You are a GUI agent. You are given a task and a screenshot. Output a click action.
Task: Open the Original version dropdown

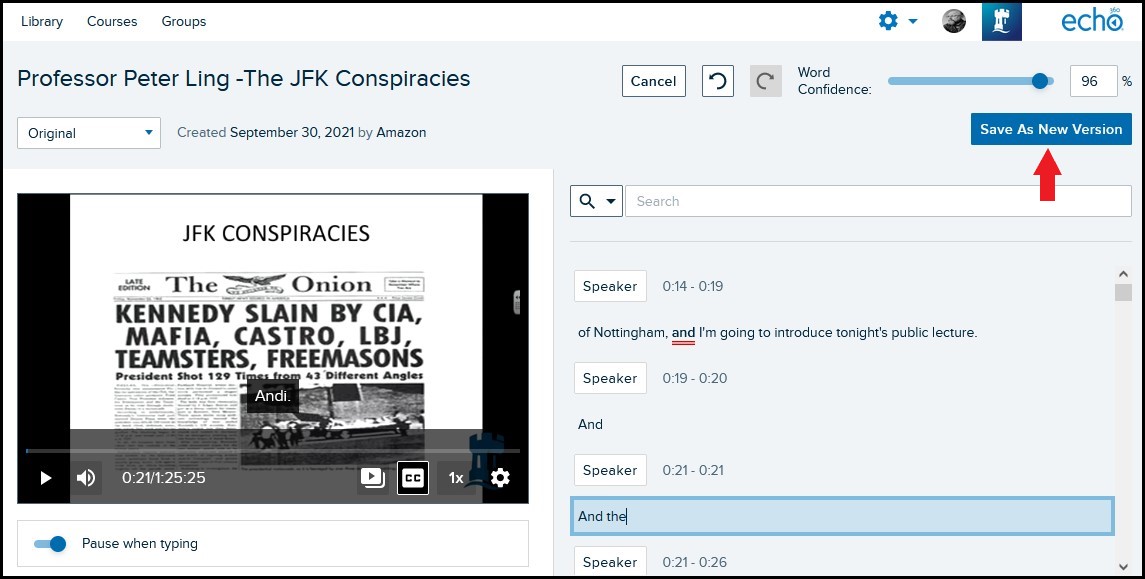(88, 132)
